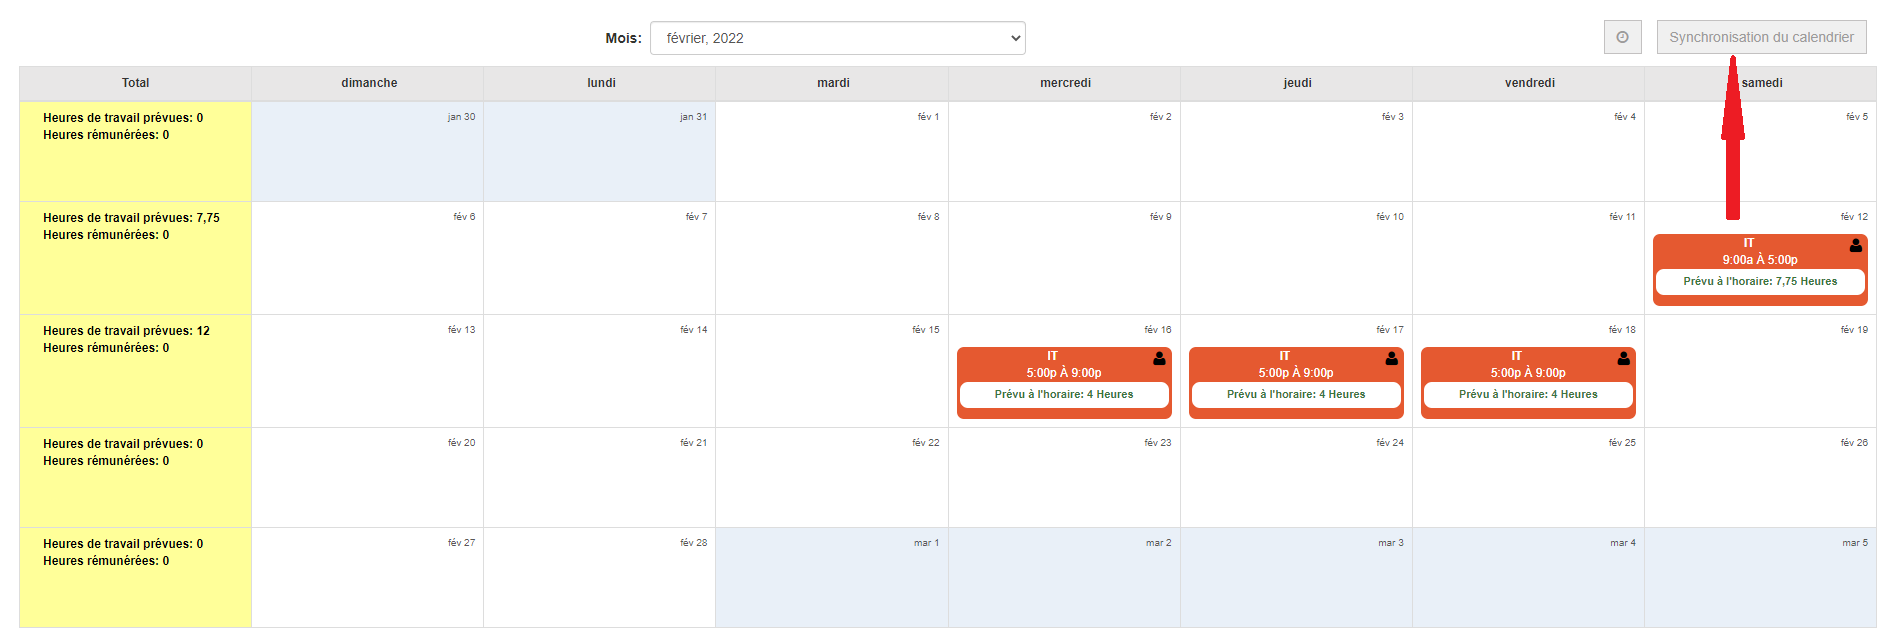
Task: Click person icon on fév 17 shift
Action: (1391, 358)
